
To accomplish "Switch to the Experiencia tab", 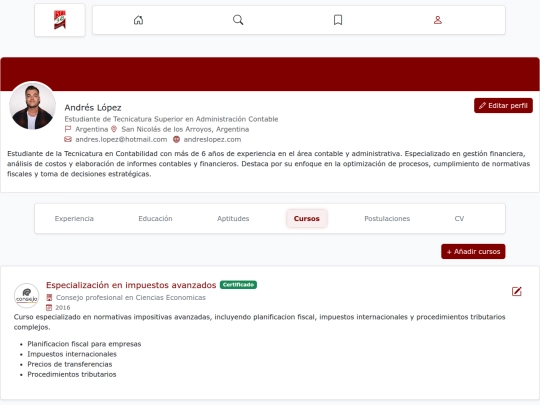I will (74, 218).
